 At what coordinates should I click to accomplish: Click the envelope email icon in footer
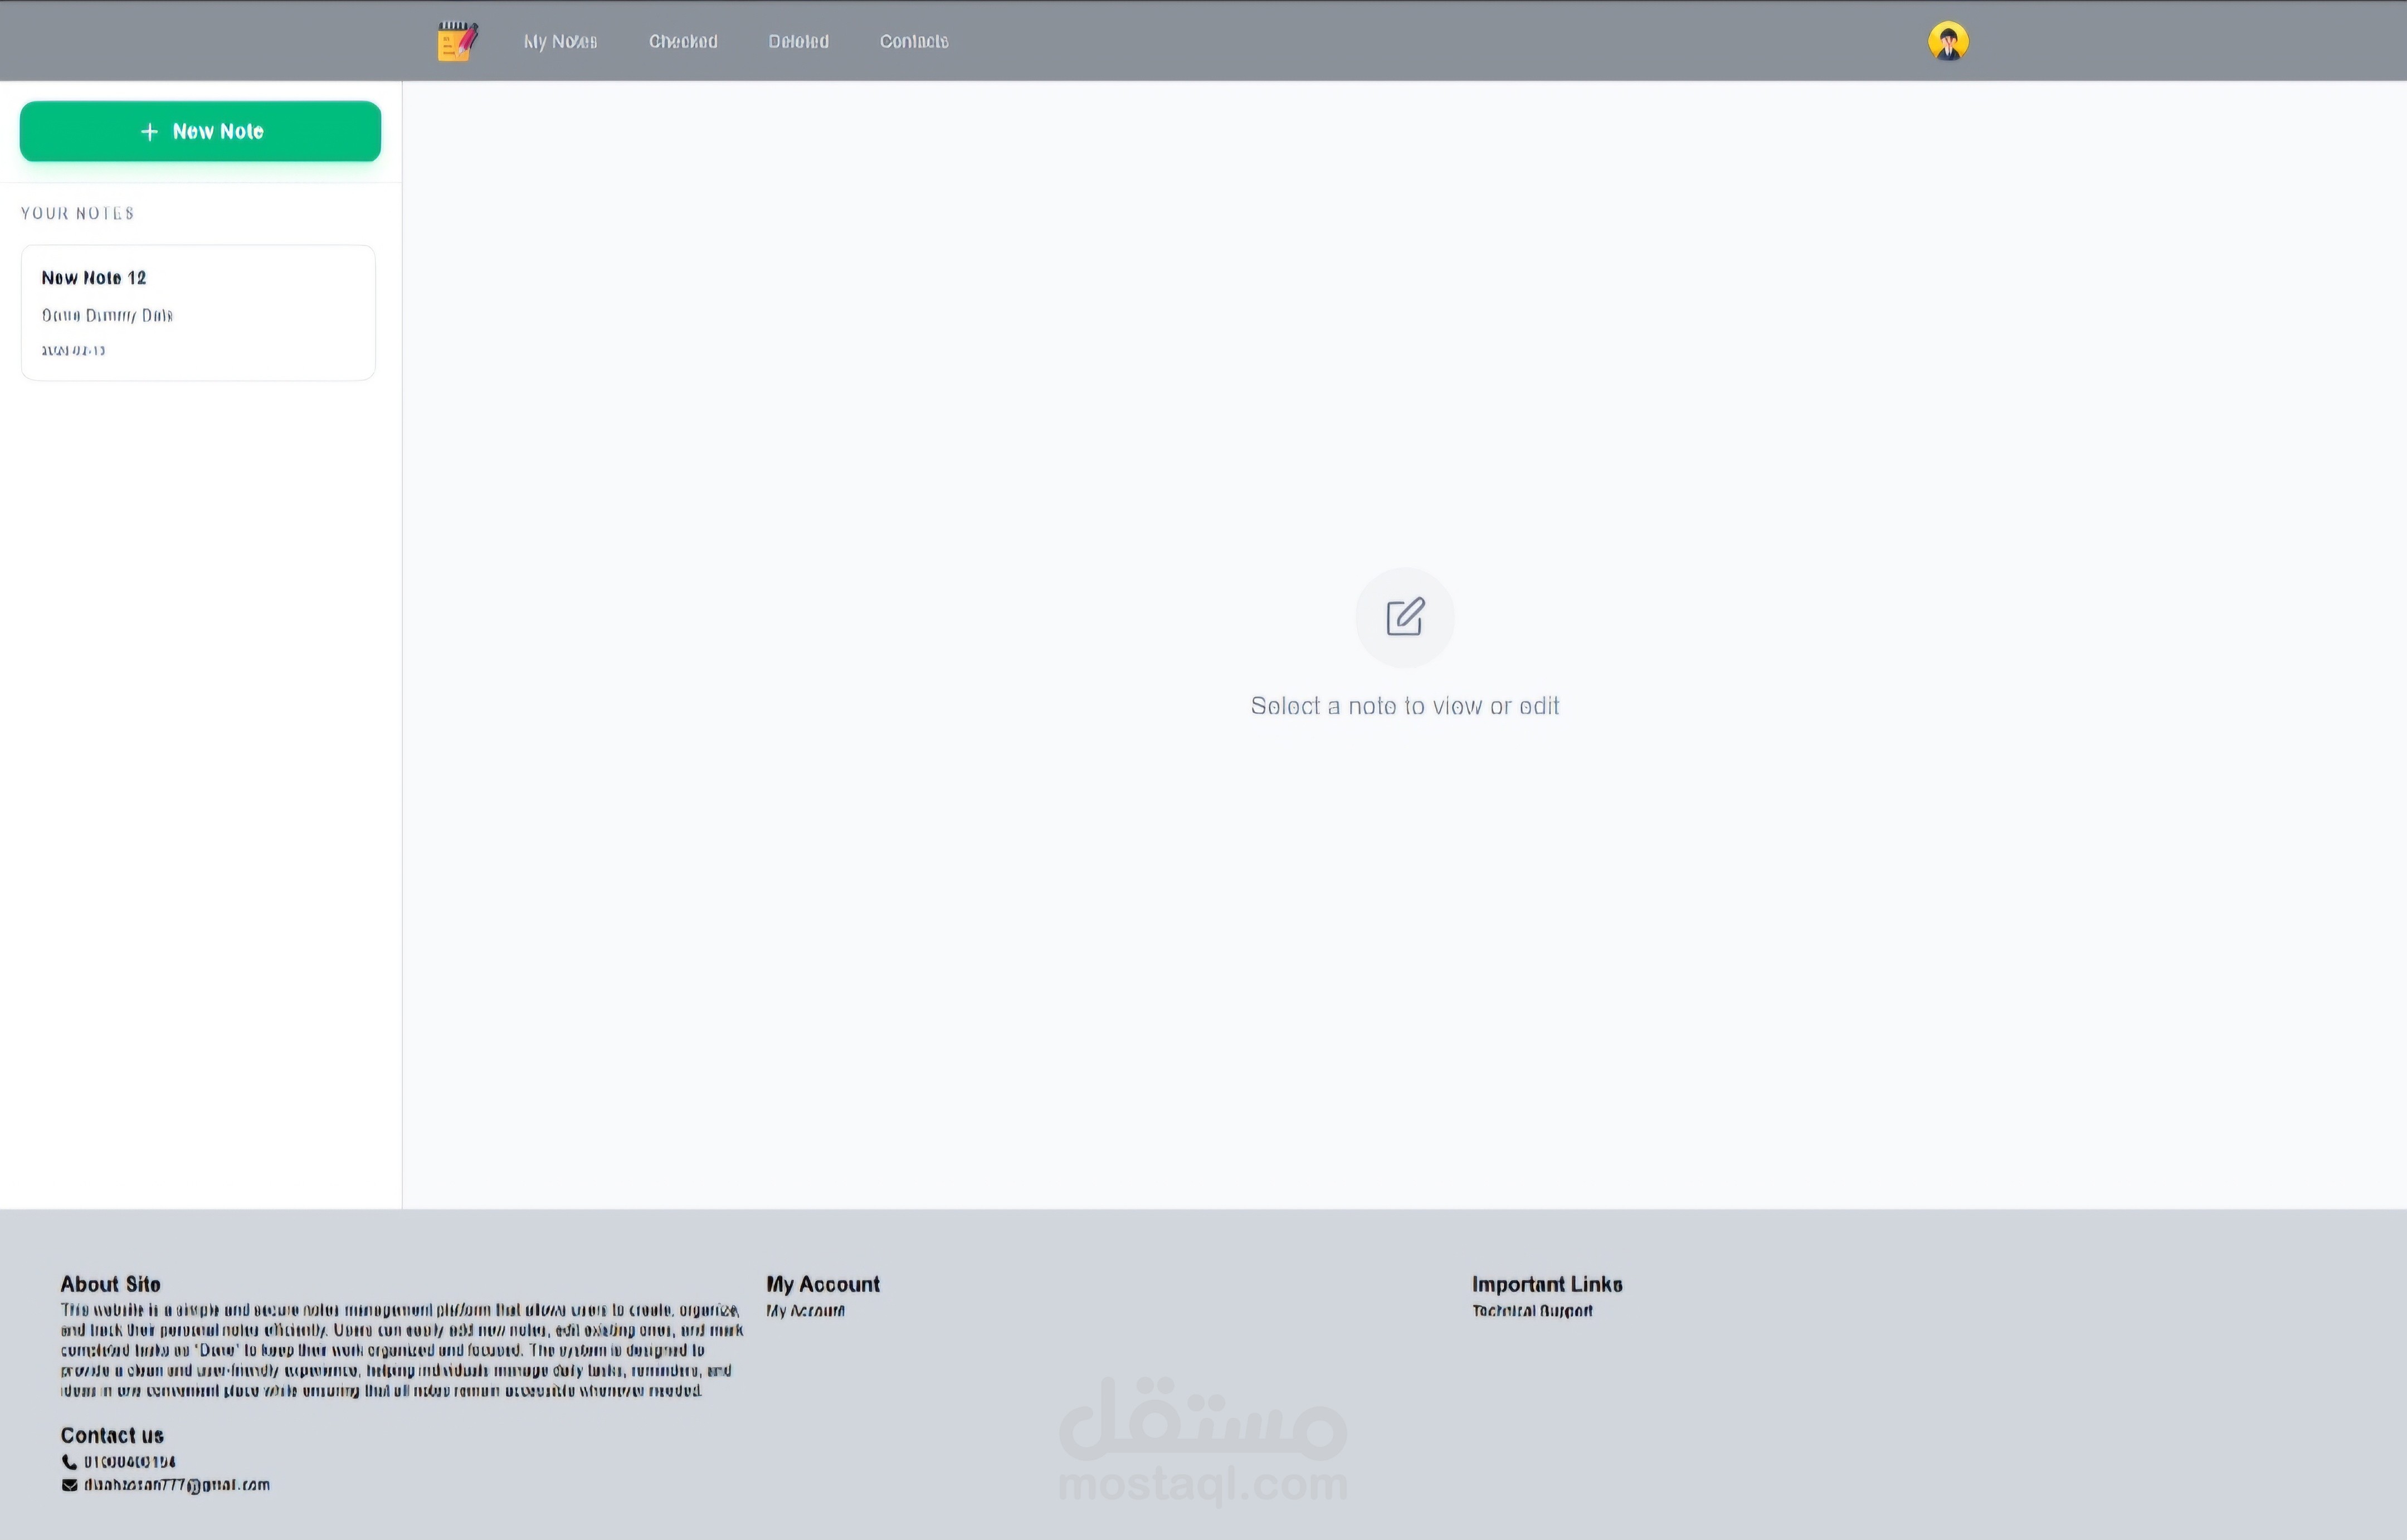click(x=69, y=1485)
